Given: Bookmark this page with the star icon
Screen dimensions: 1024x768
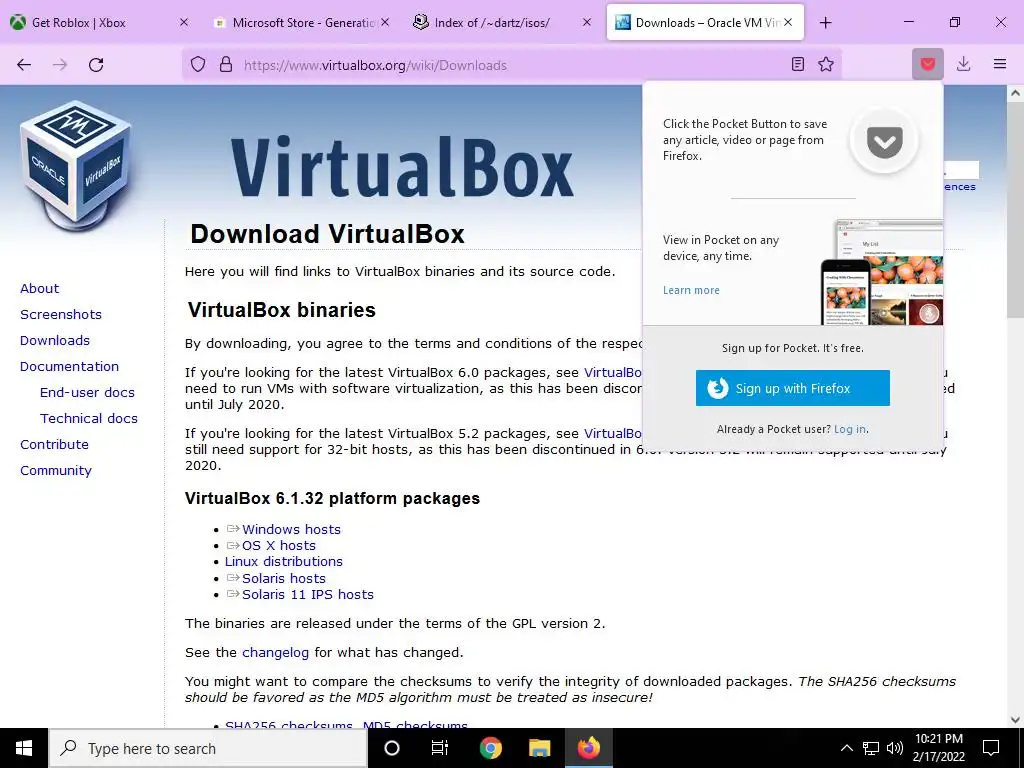Looking at the screenshot, I should pyautogui.click(x=826, y=64).
